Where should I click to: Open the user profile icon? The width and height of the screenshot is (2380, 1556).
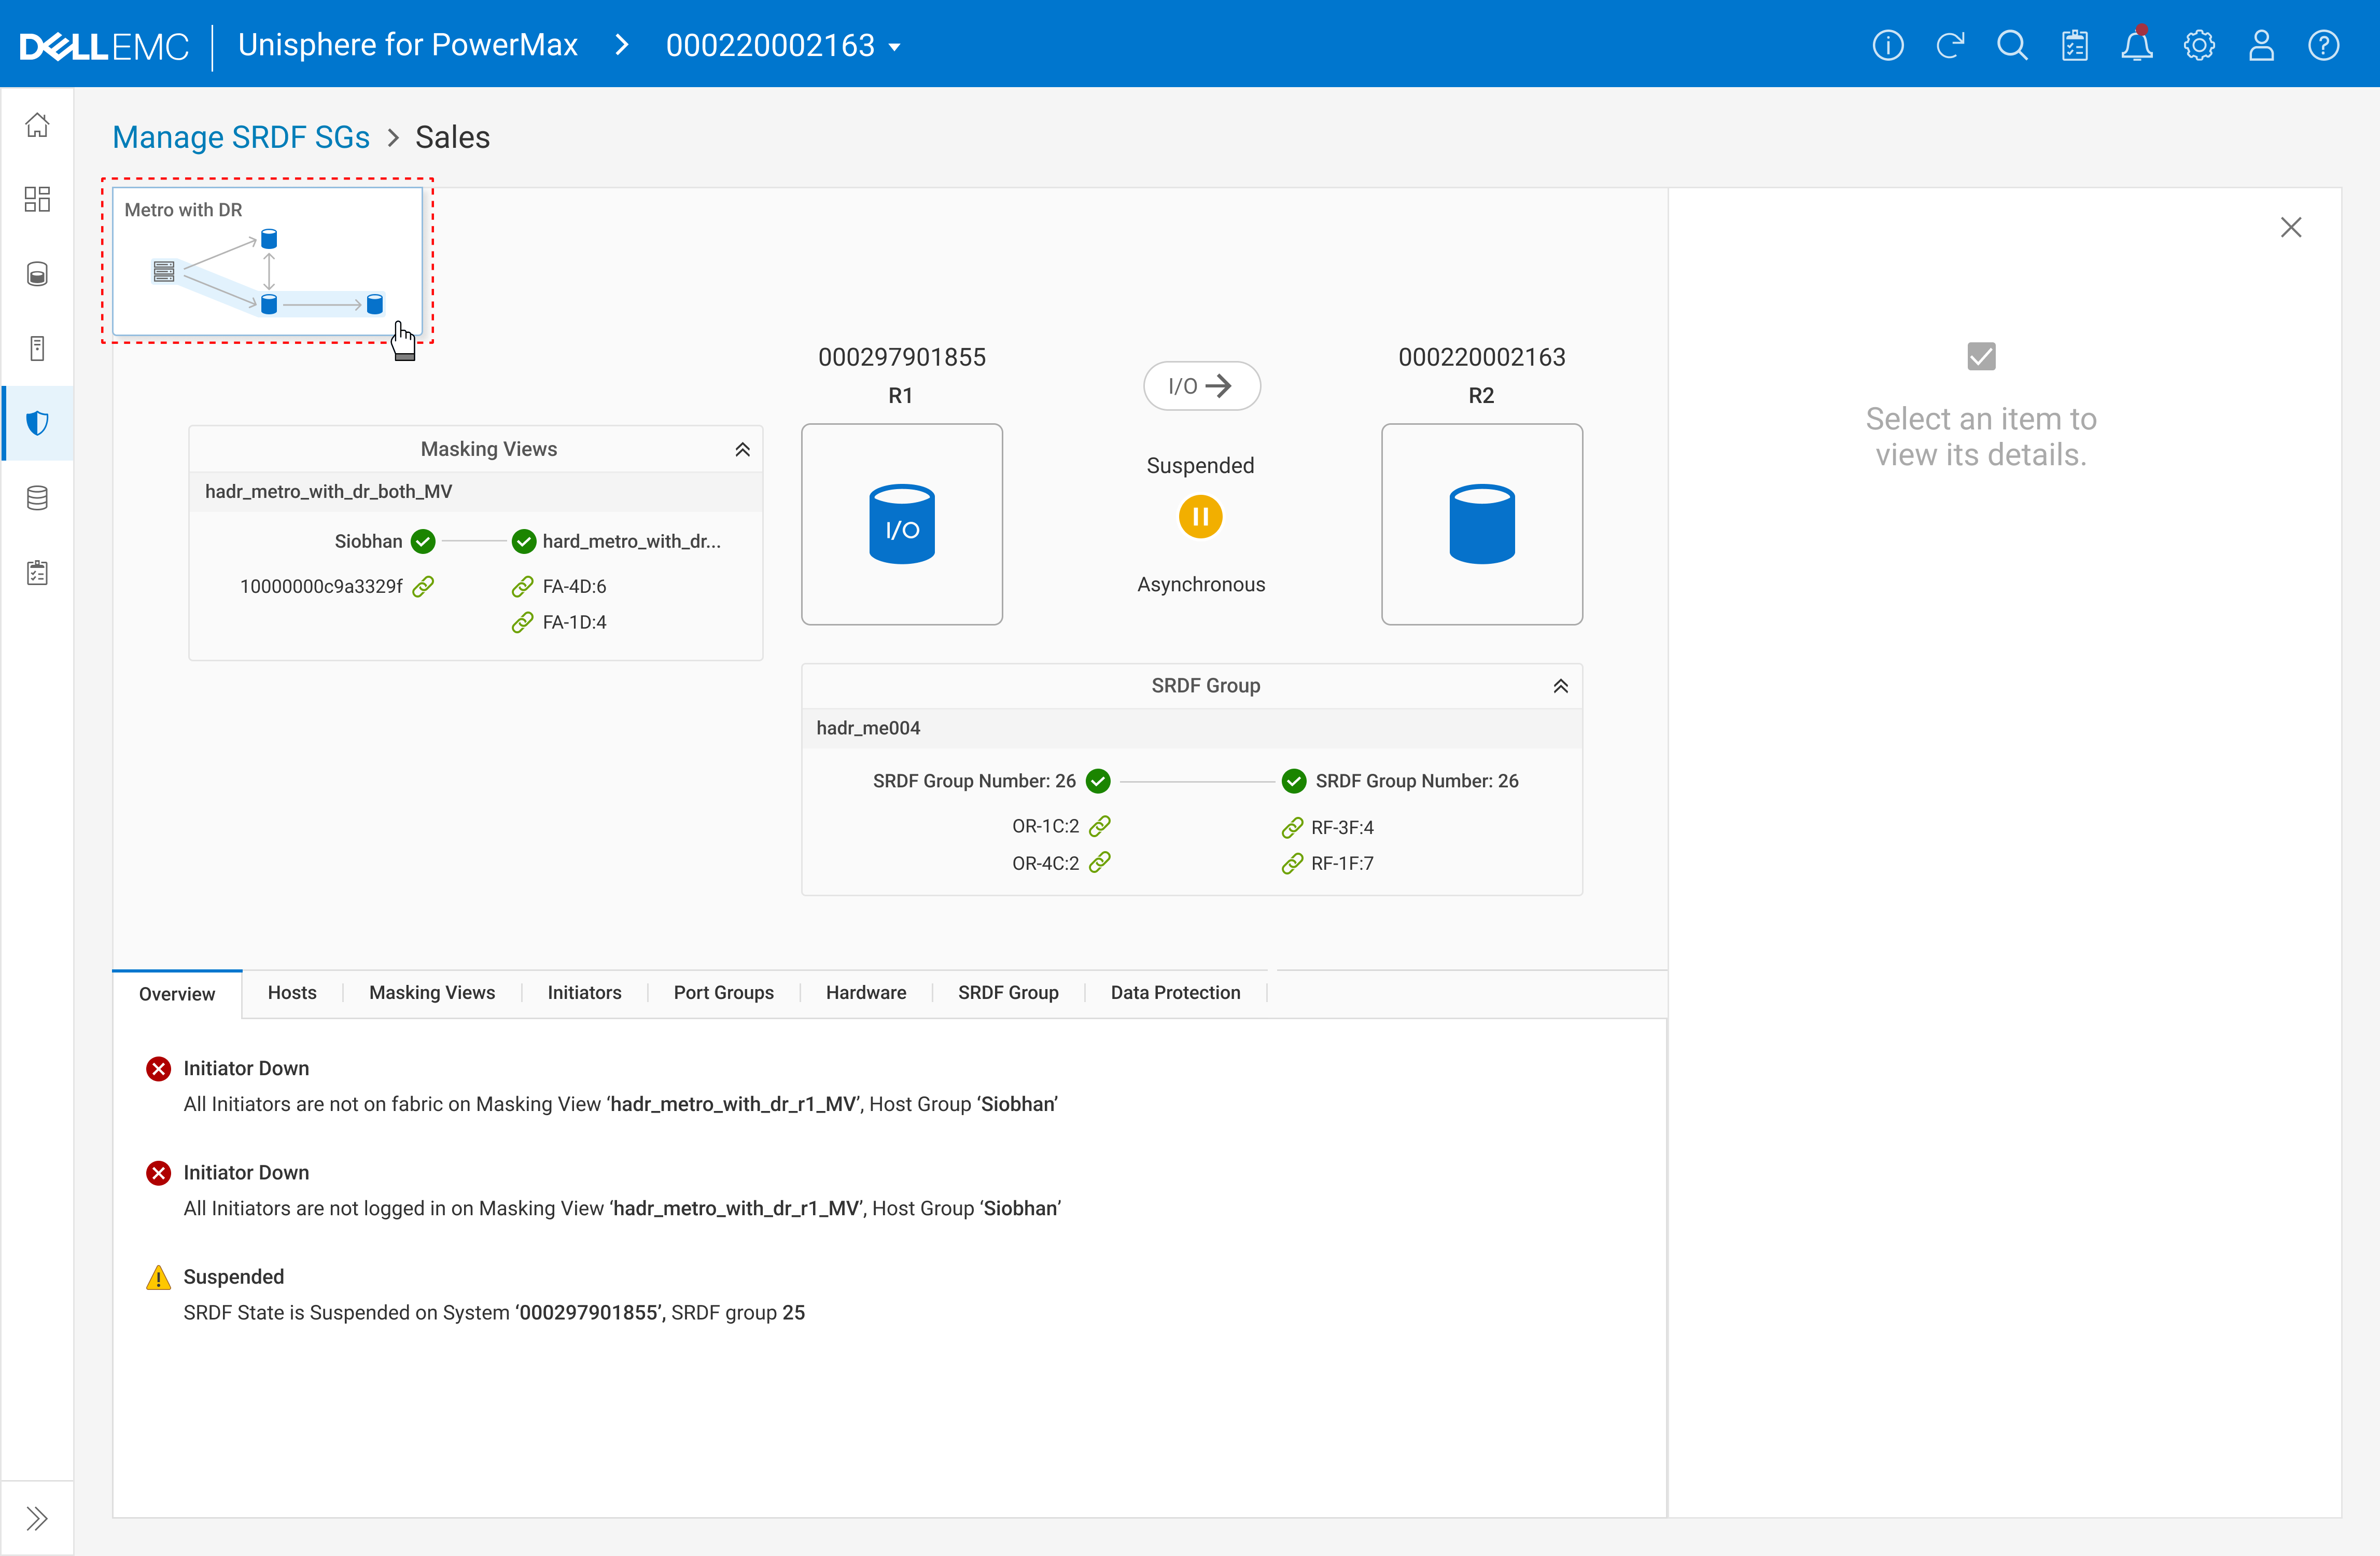click(2261, 46)
